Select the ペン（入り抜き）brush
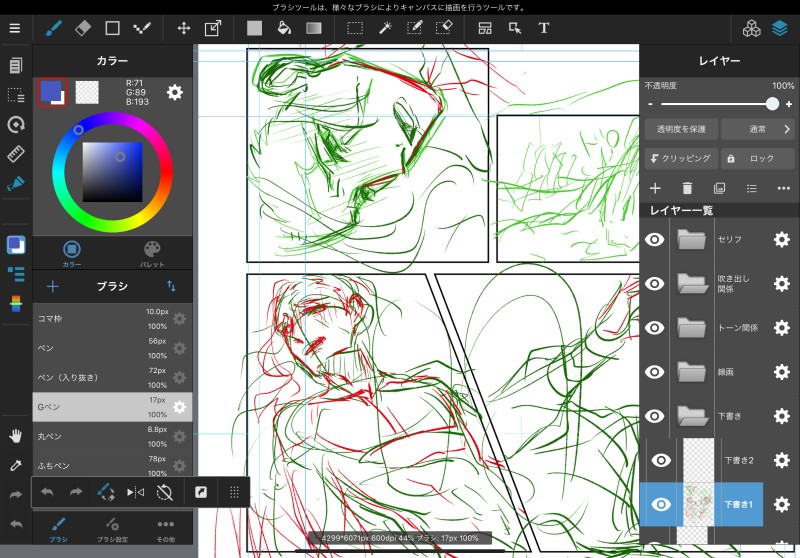 click(x=112, y=377)
